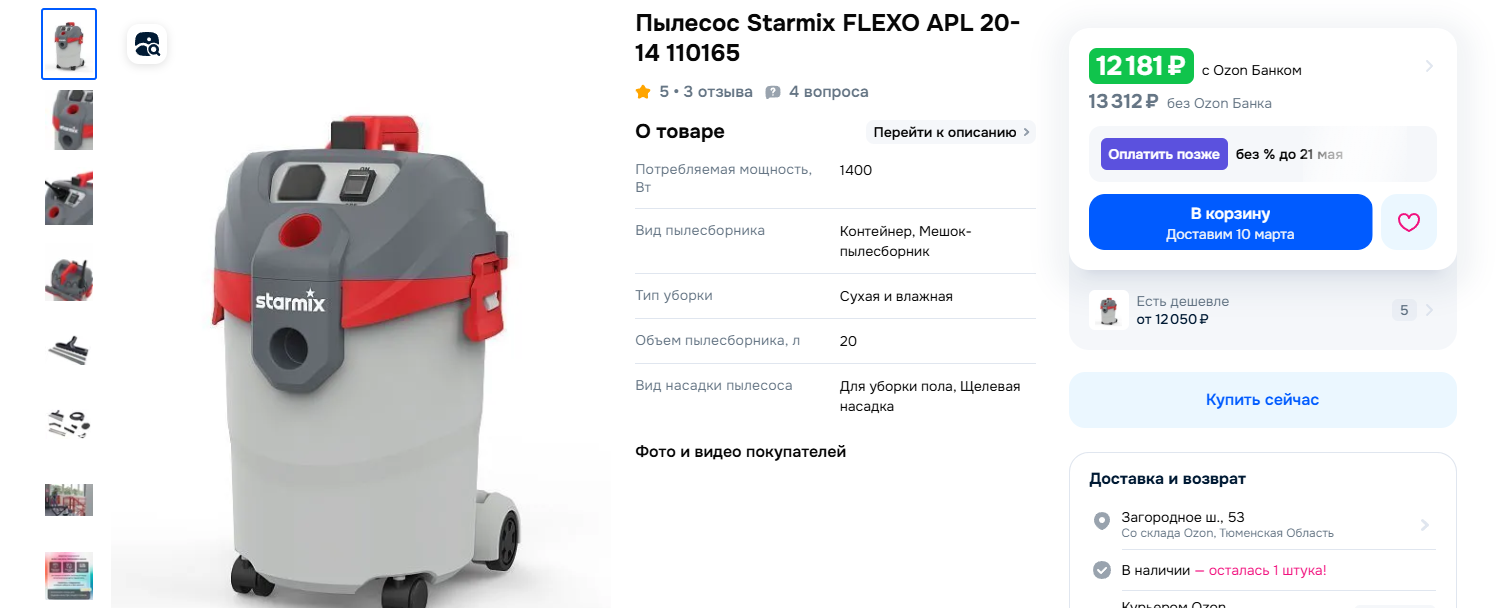Image resolution: width=1502 pixels, height=608 pixels.
Task: Open cheaper offers via the Есть дешевле chevron
Action: tap(1429, 310)
